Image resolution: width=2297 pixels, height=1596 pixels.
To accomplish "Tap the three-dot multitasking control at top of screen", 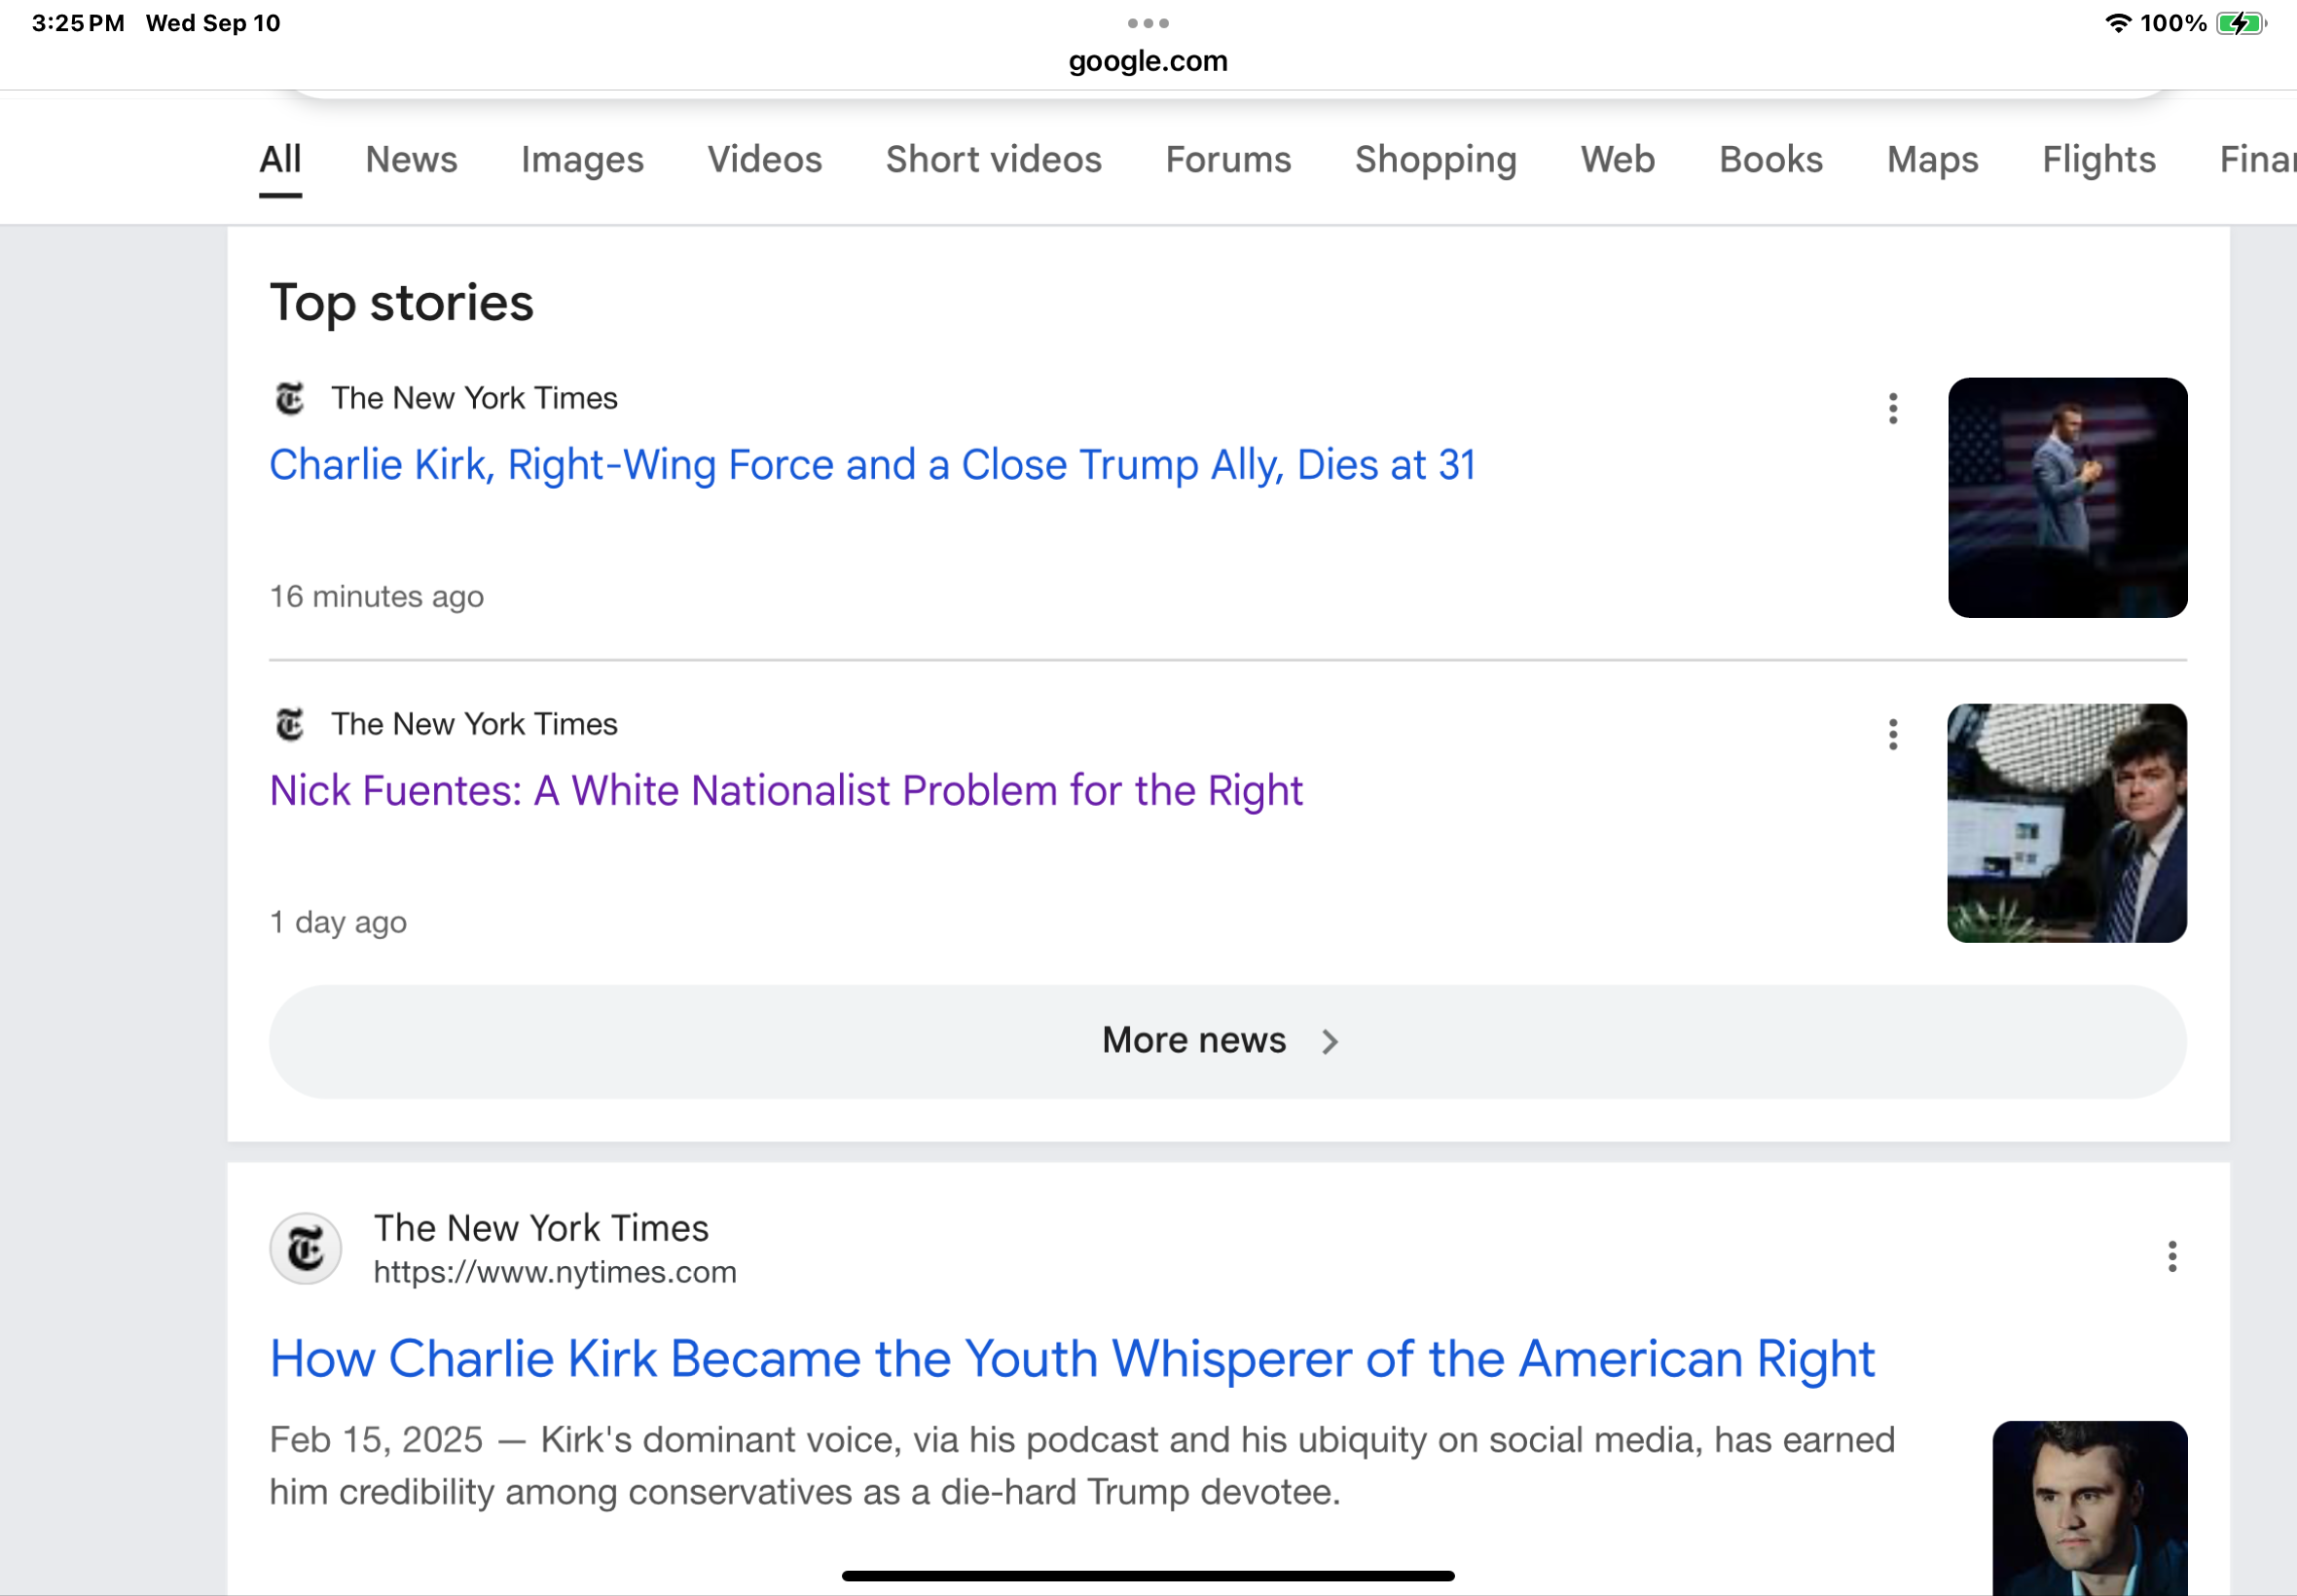I will pyautogui.click(x=1148, y=22).
